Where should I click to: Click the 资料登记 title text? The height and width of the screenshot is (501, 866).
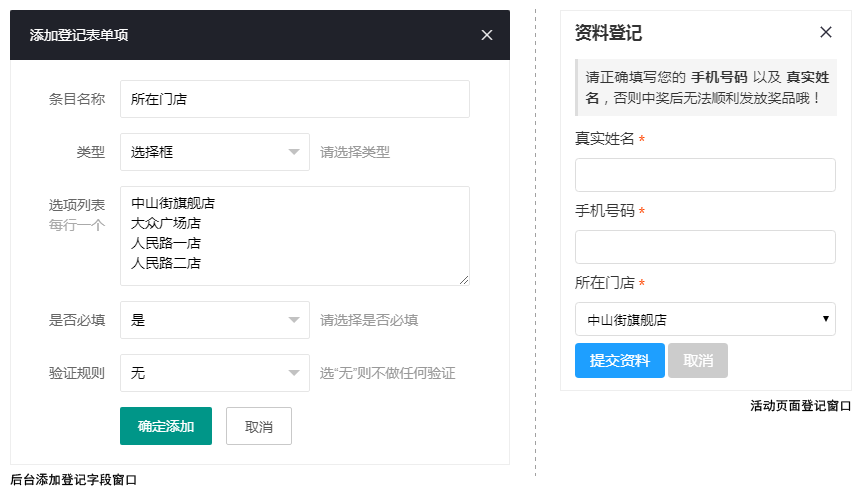[608, 33]
